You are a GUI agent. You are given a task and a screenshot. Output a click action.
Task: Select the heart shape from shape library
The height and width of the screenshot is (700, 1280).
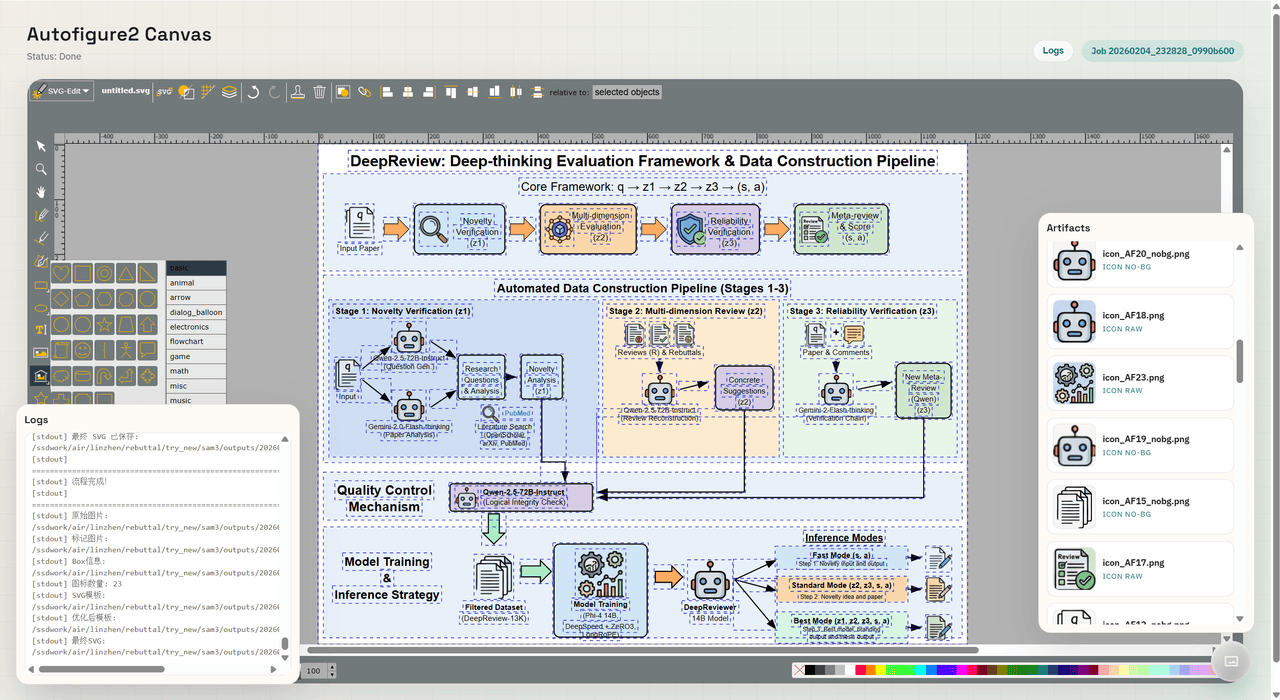tap(61, 273)
